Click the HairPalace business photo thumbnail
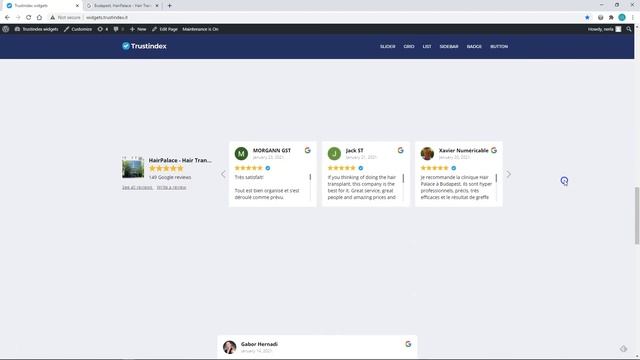640x360 pixels. [x=133, y=167]
